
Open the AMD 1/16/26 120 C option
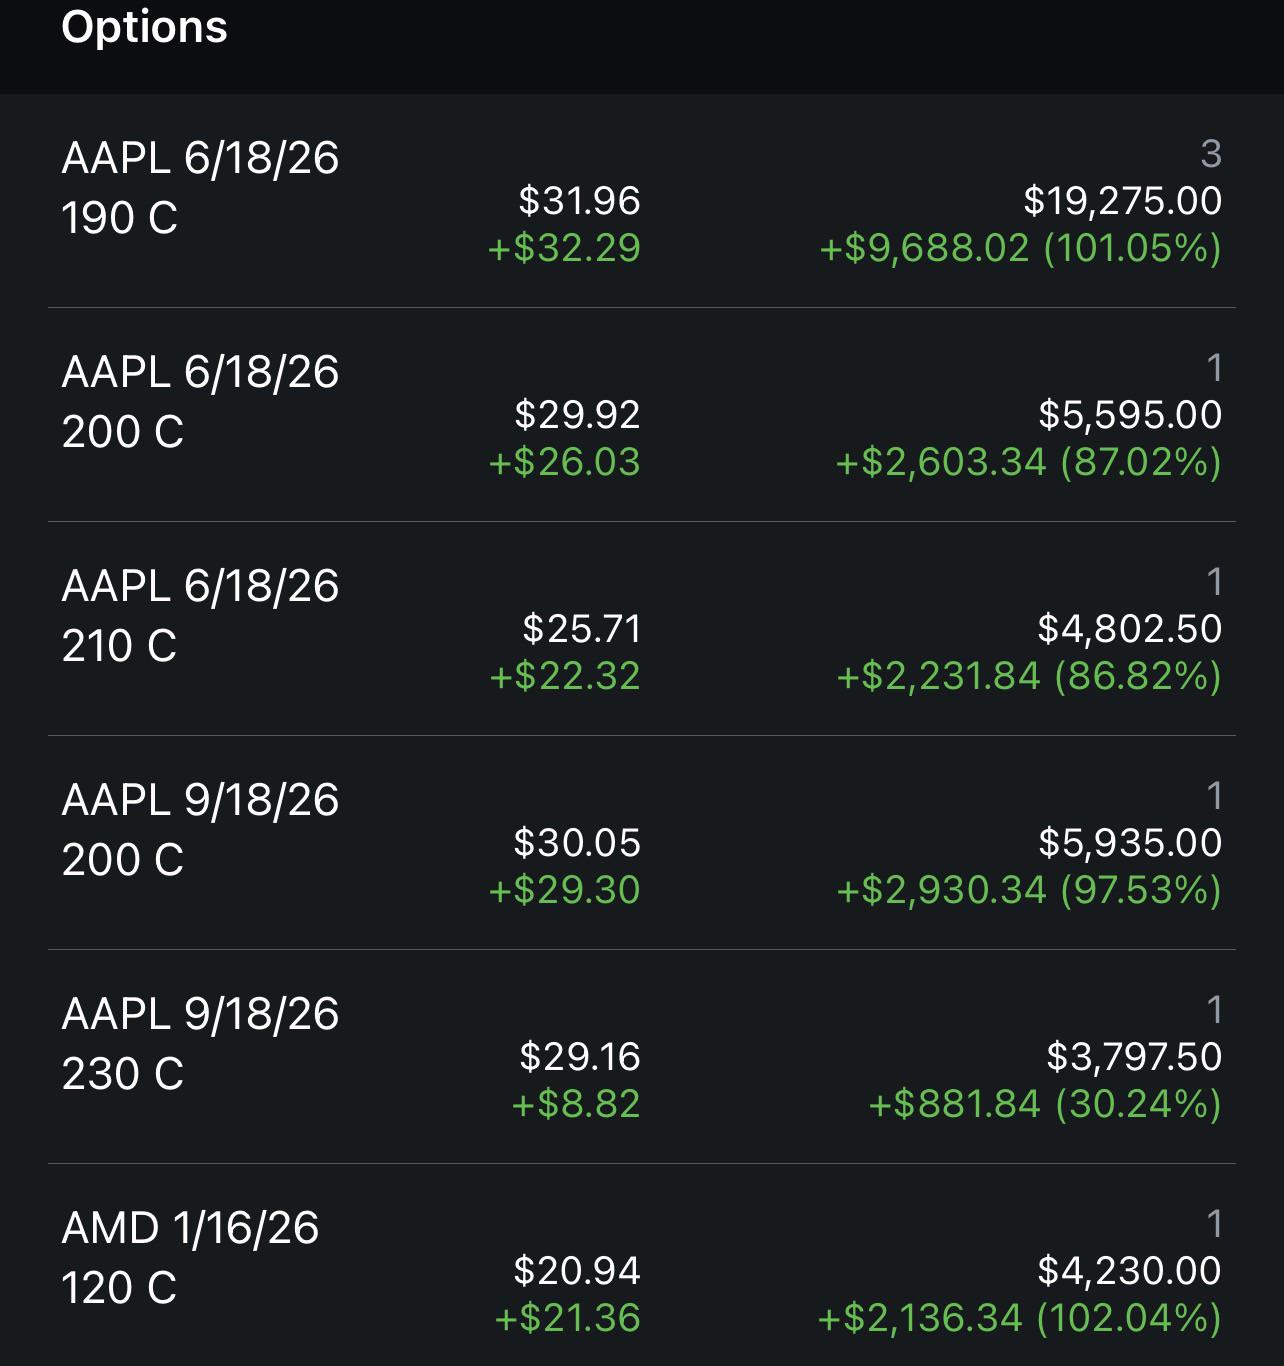[x=190, y=1258]
